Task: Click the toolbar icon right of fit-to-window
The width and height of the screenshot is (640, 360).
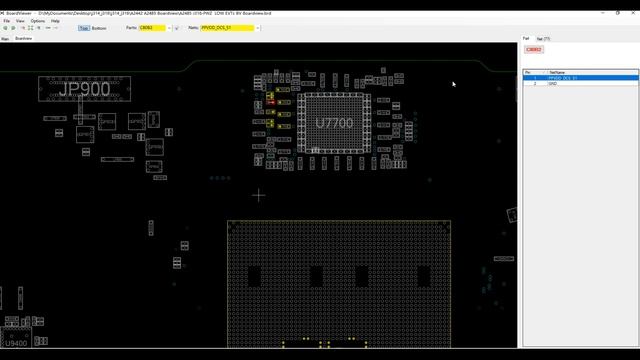Action: (39, 28)
